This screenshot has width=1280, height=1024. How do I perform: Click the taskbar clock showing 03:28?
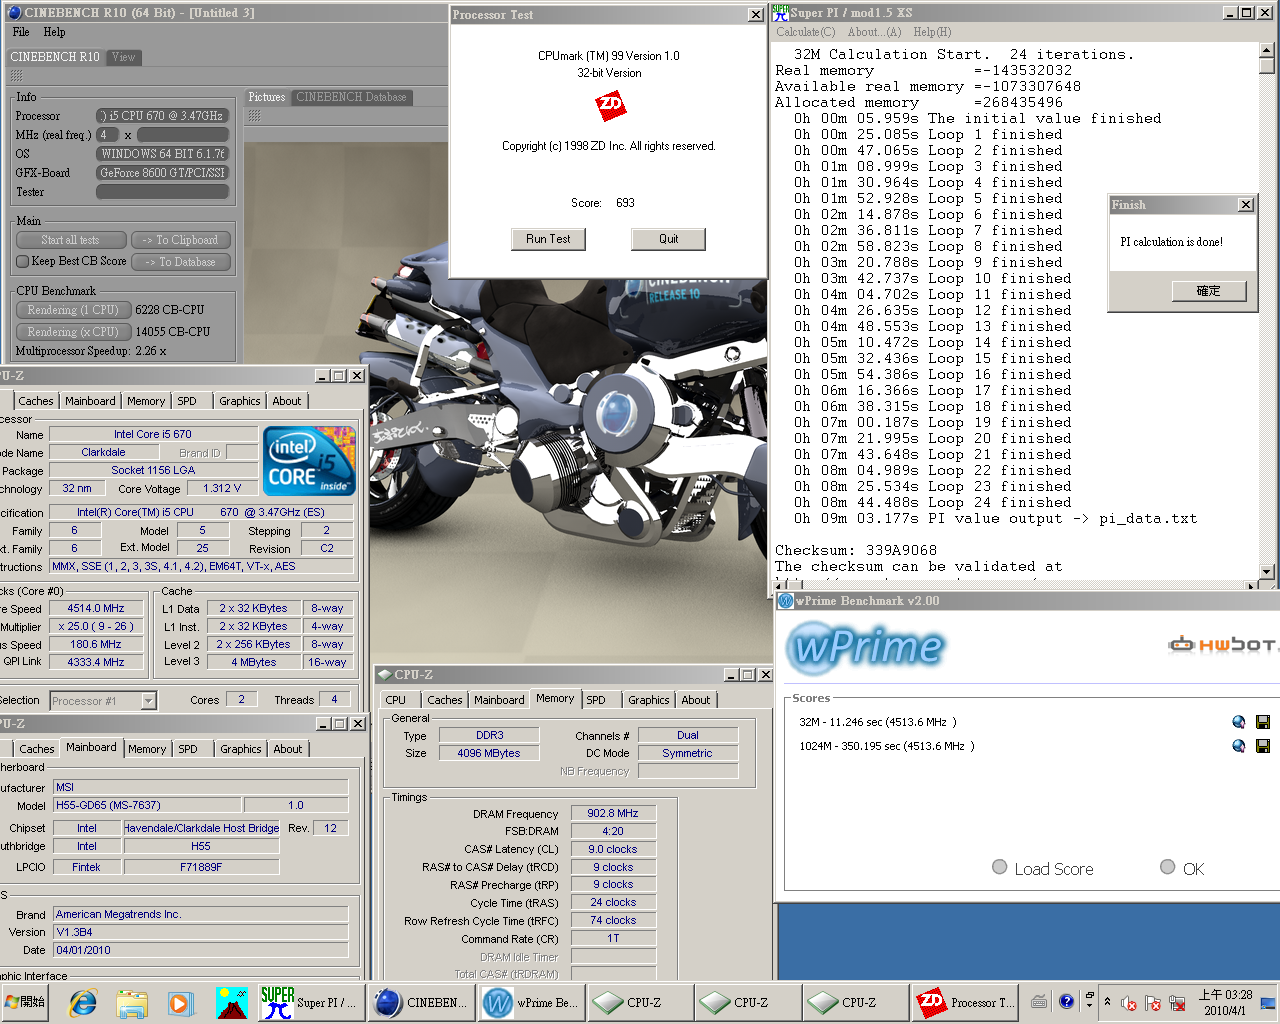coord(1225,1002)
